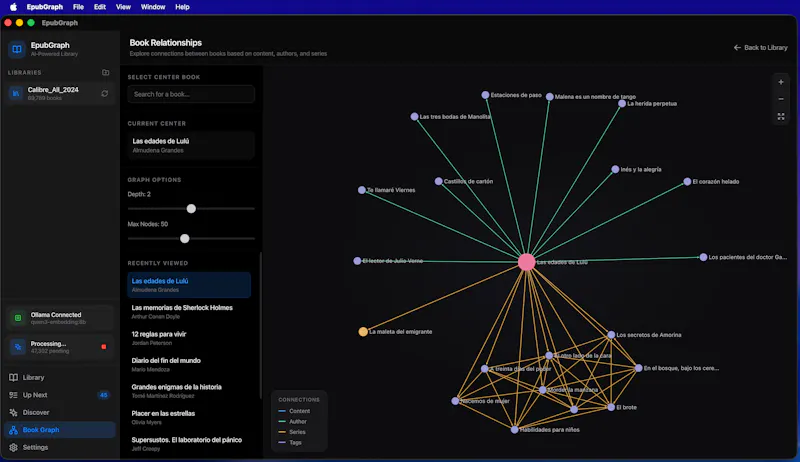This screenshot has width=800, height=462.
Task: Select the Nacemos de mujer node
Action: (x=455, y=401)
